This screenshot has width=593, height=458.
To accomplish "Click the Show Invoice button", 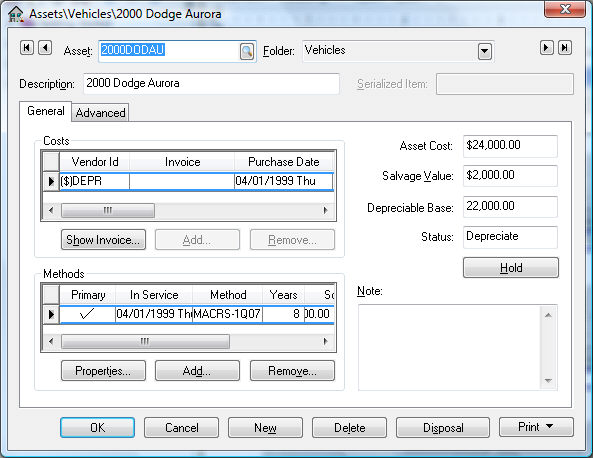I will 103,240.
